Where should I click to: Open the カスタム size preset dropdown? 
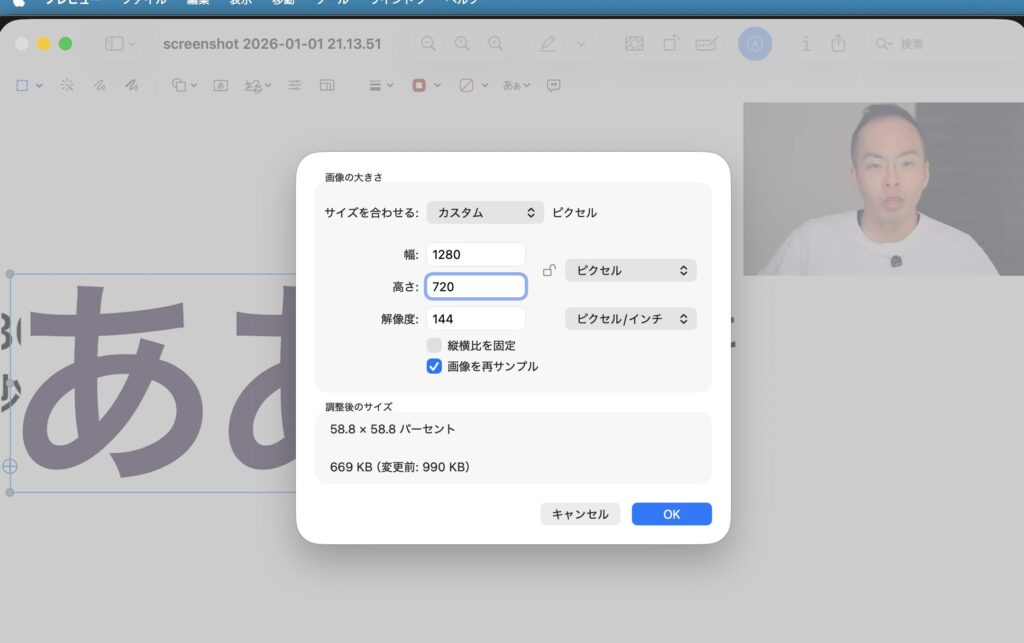pyautogui.click(x=485, y=212)
